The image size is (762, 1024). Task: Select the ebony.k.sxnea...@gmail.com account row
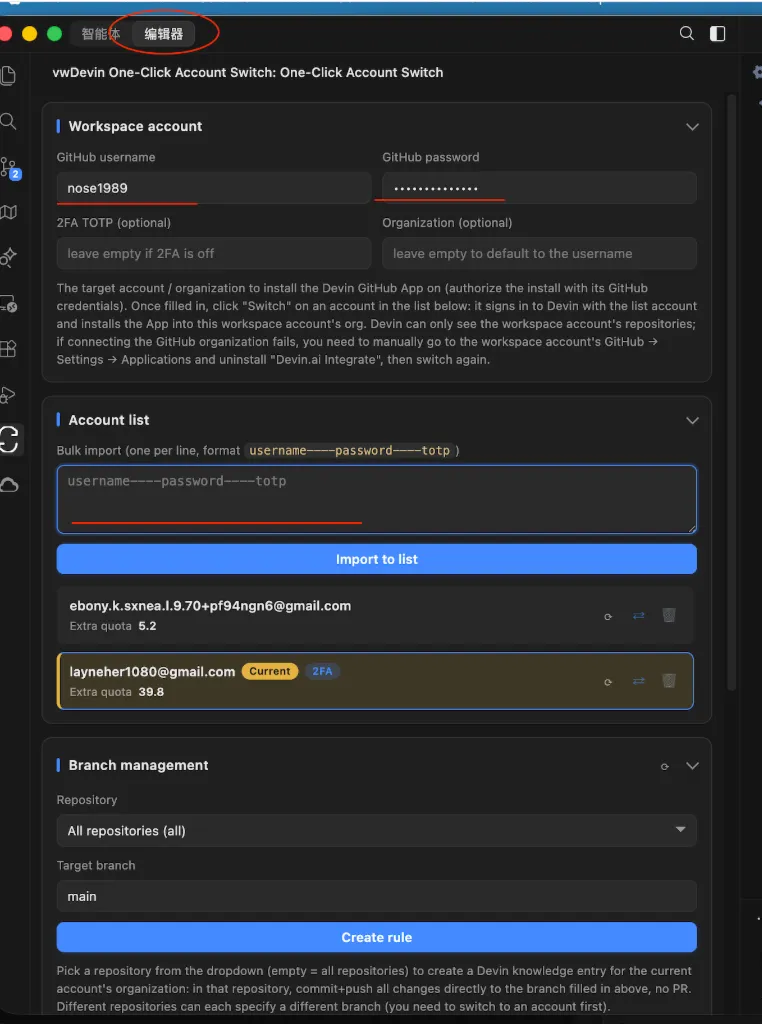pos(375,615)
